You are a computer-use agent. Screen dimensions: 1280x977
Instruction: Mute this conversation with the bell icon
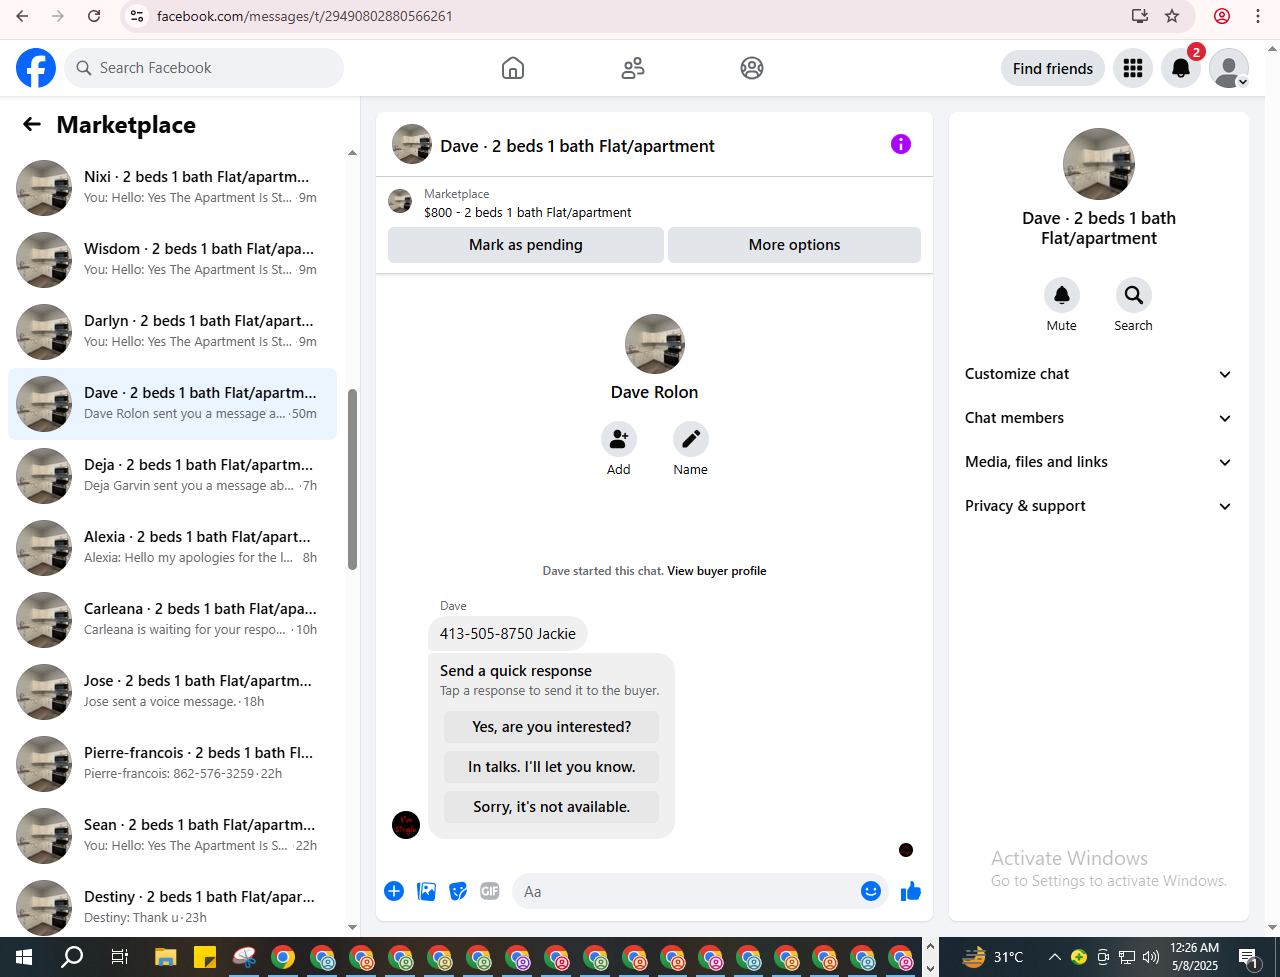click(1062, 295)
